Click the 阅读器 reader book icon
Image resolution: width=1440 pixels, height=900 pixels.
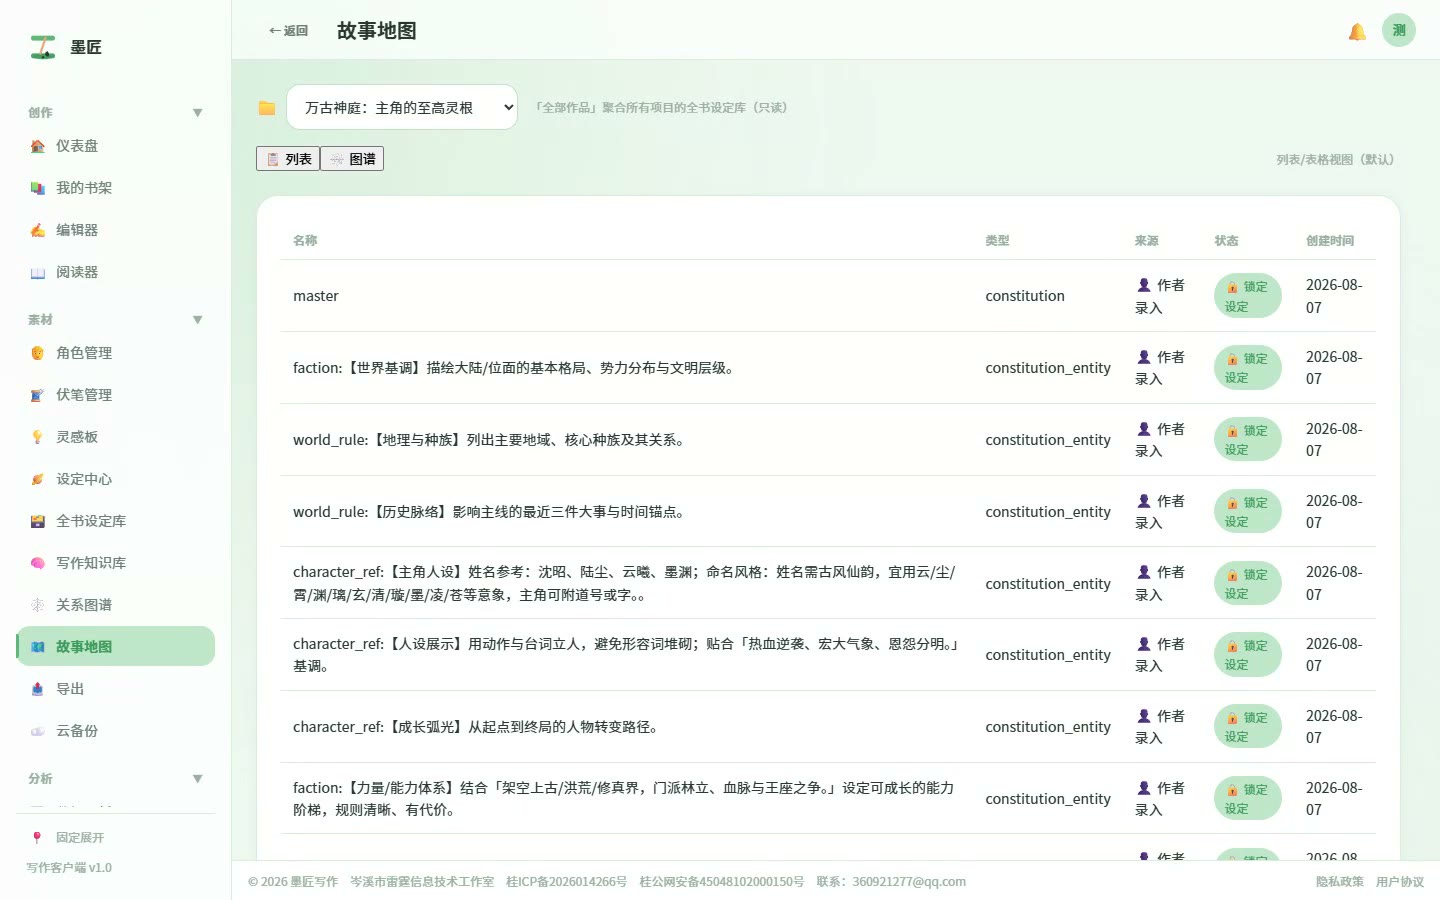pos(38,272)
